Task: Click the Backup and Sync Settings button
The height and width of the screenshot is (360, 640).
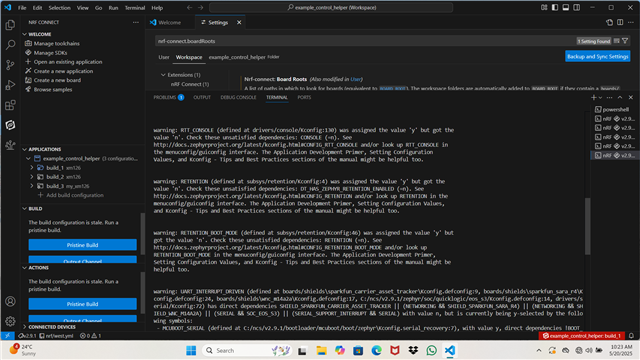Action: pos(598,56)
